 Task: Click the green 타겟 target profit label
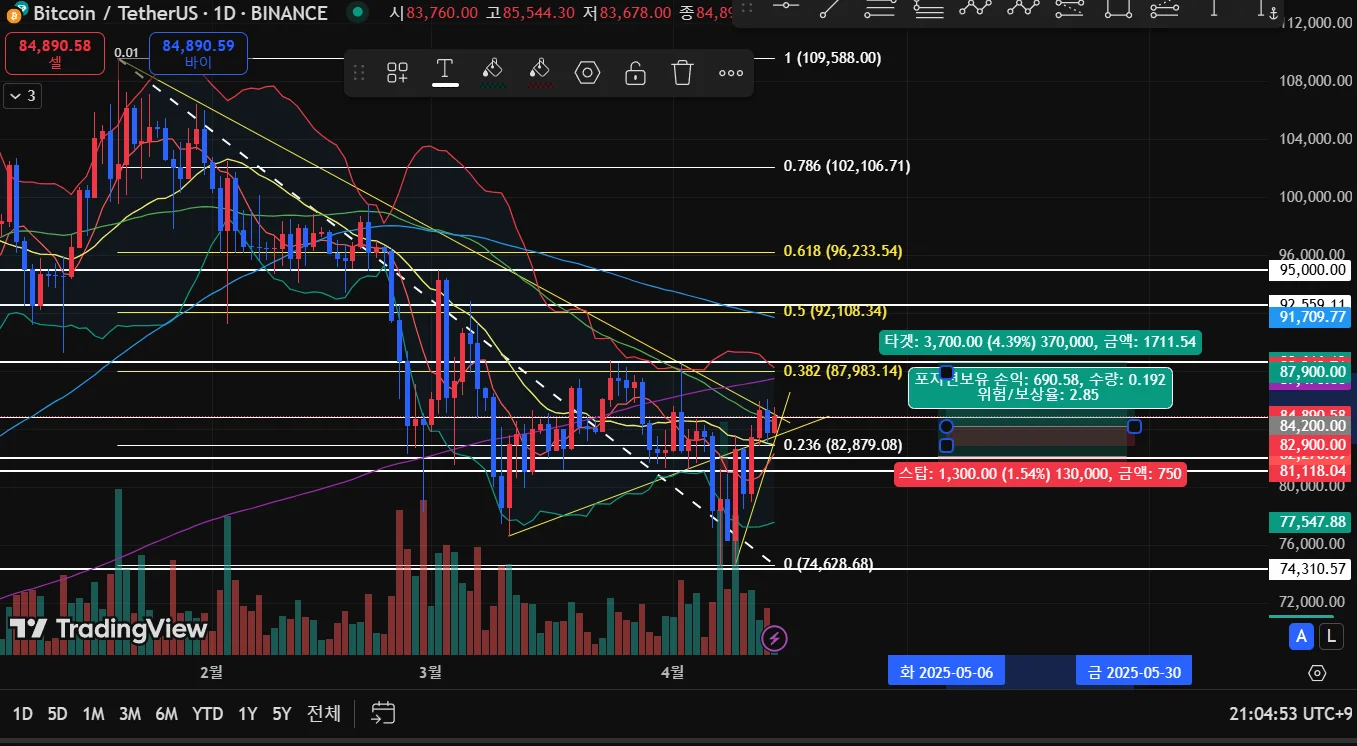click(1040, 342)
